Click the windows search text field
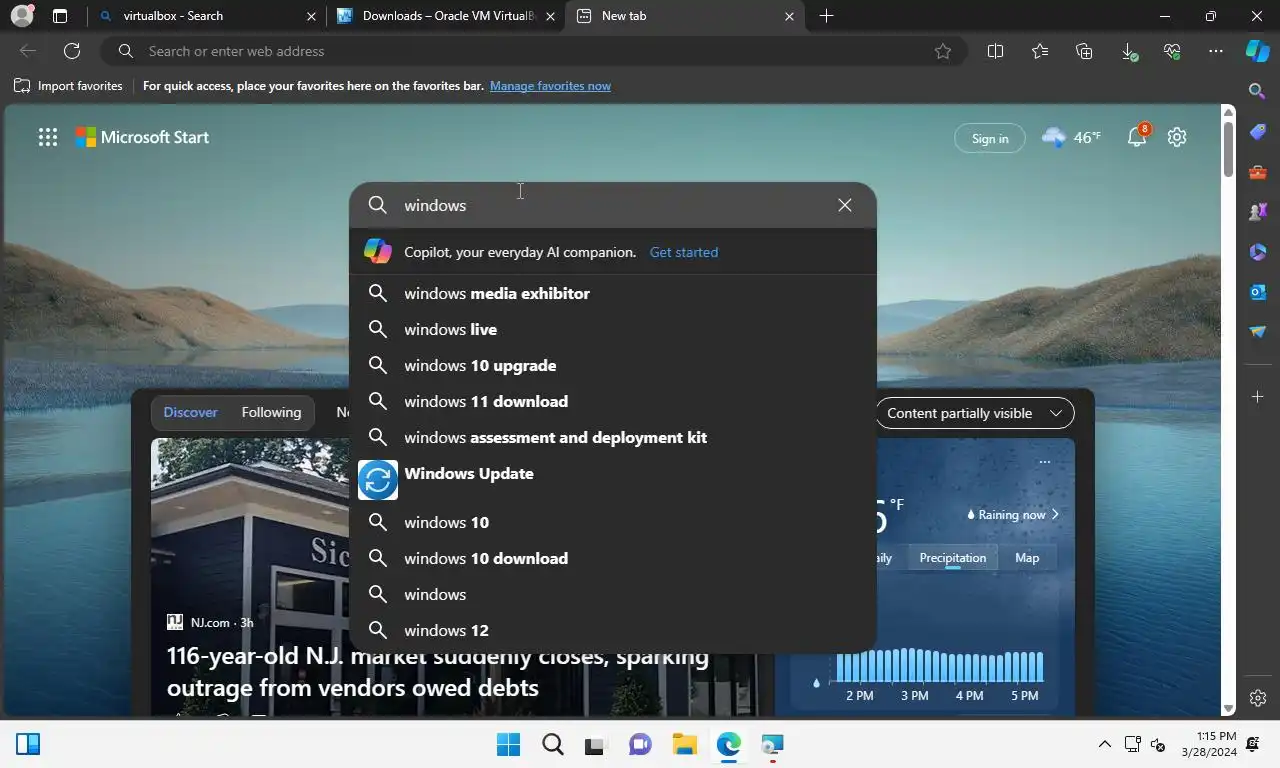Viewport: 1280px width, 768px height. click(x=612, y=205)
